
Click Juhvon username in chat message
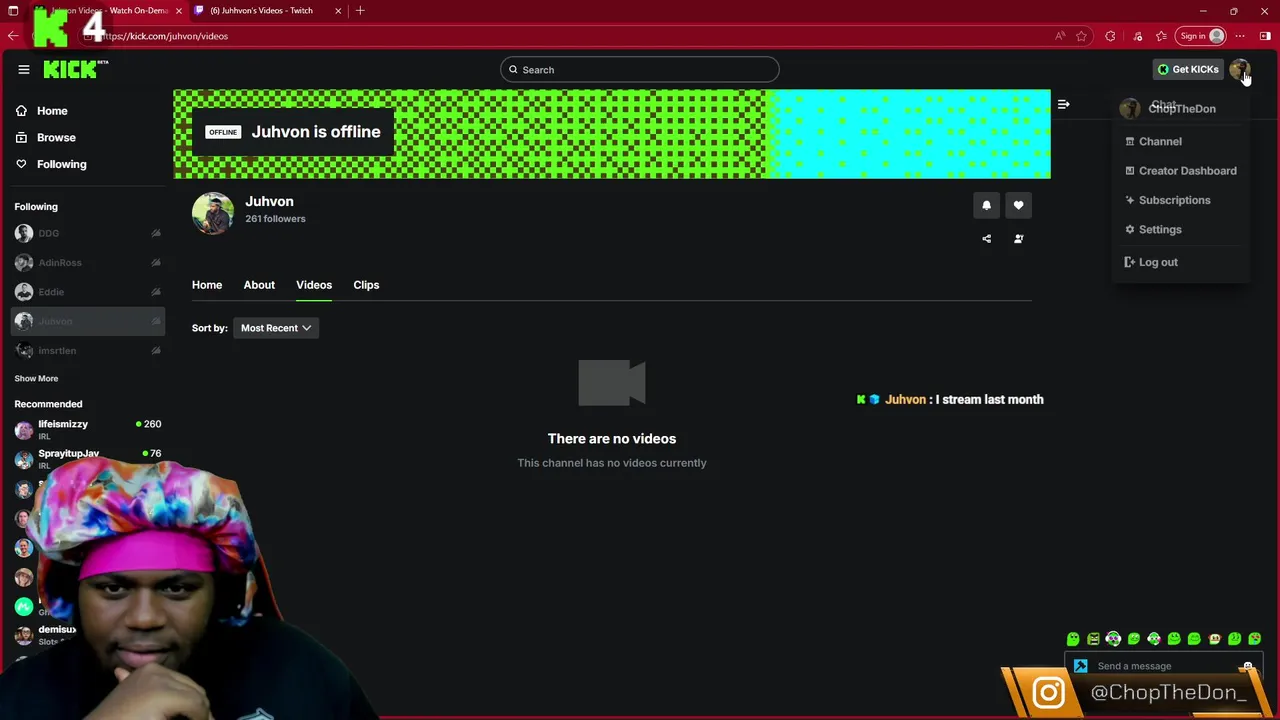[x=905, y=400]
